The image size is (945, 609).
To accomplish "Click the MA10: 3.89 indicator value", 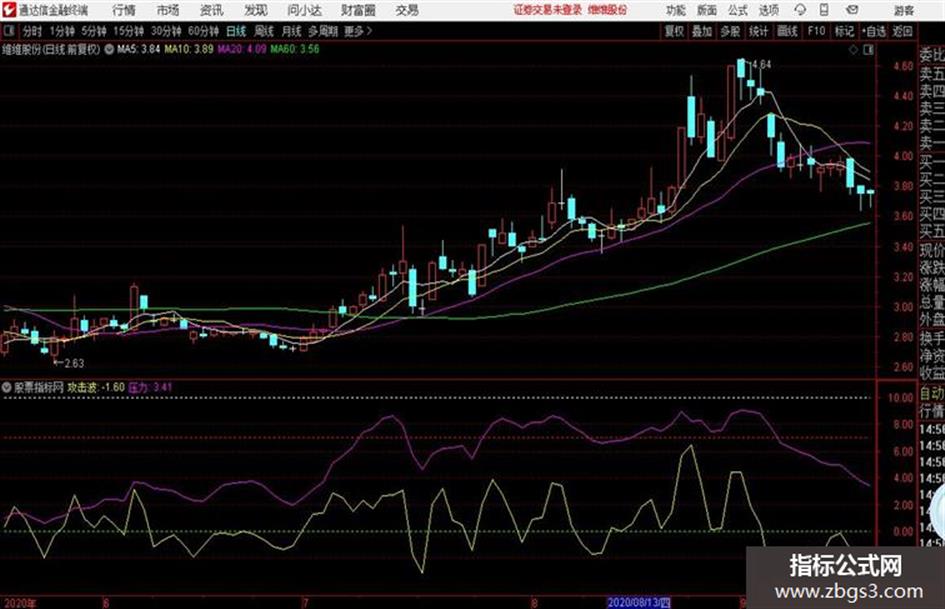I will pyautogui.click(x=189, y=49).
